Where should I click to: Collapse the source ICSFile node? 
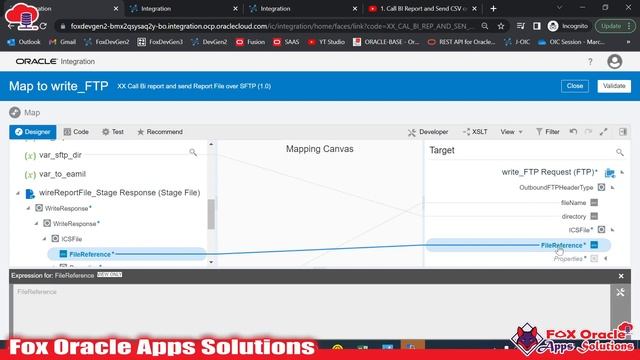(x=44, y=239)
